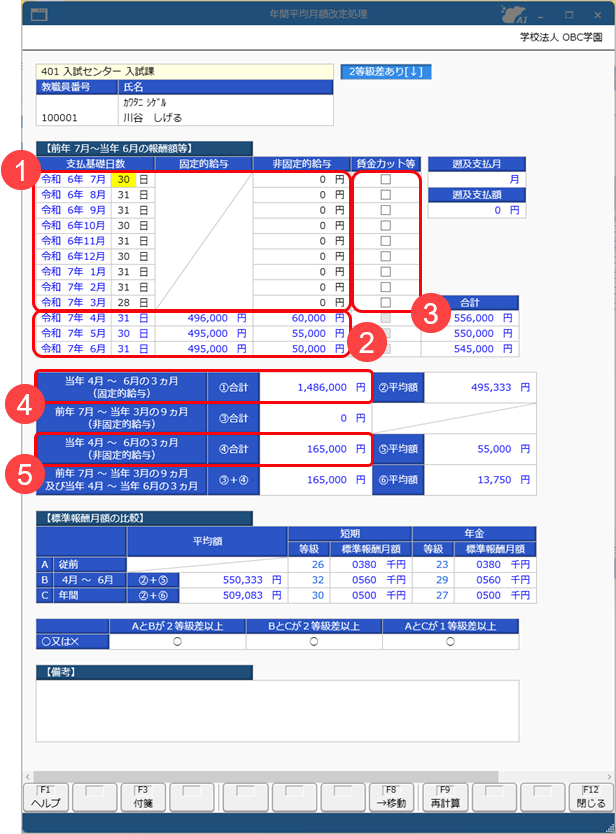Click the ○ under BとCが2等級差以上
The height and width of the screenshot is (834, 616).
click(314, 641)
